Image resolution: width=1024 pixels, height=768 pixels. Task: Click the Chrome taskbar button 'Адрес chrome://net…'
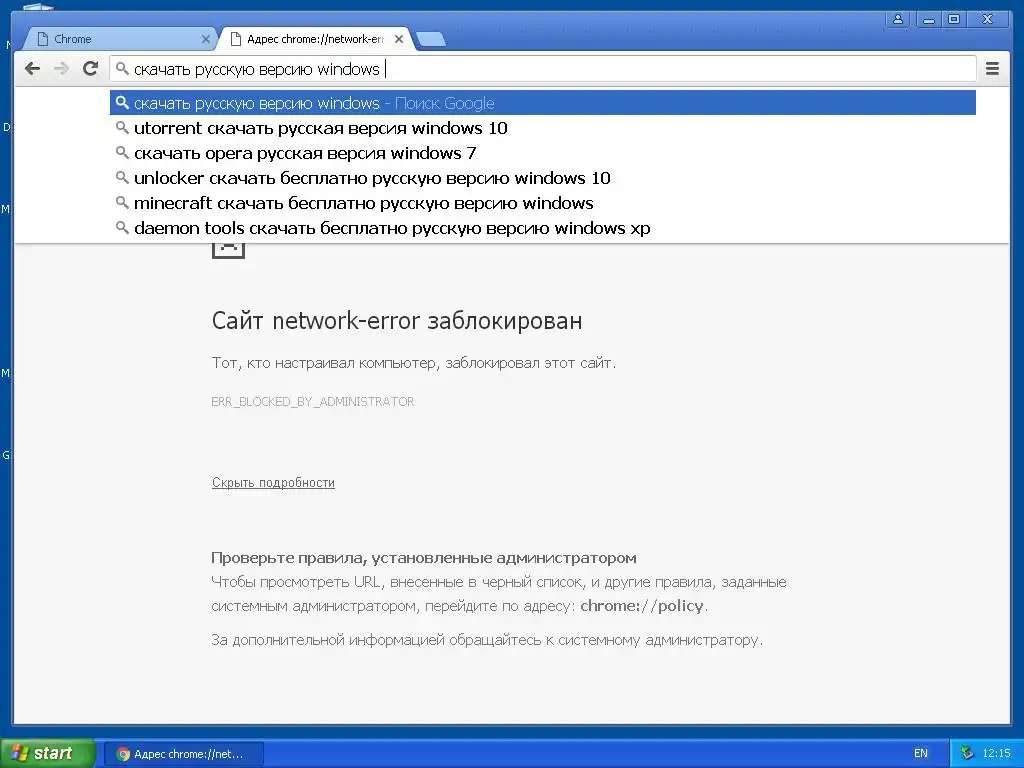coord(184,754)
